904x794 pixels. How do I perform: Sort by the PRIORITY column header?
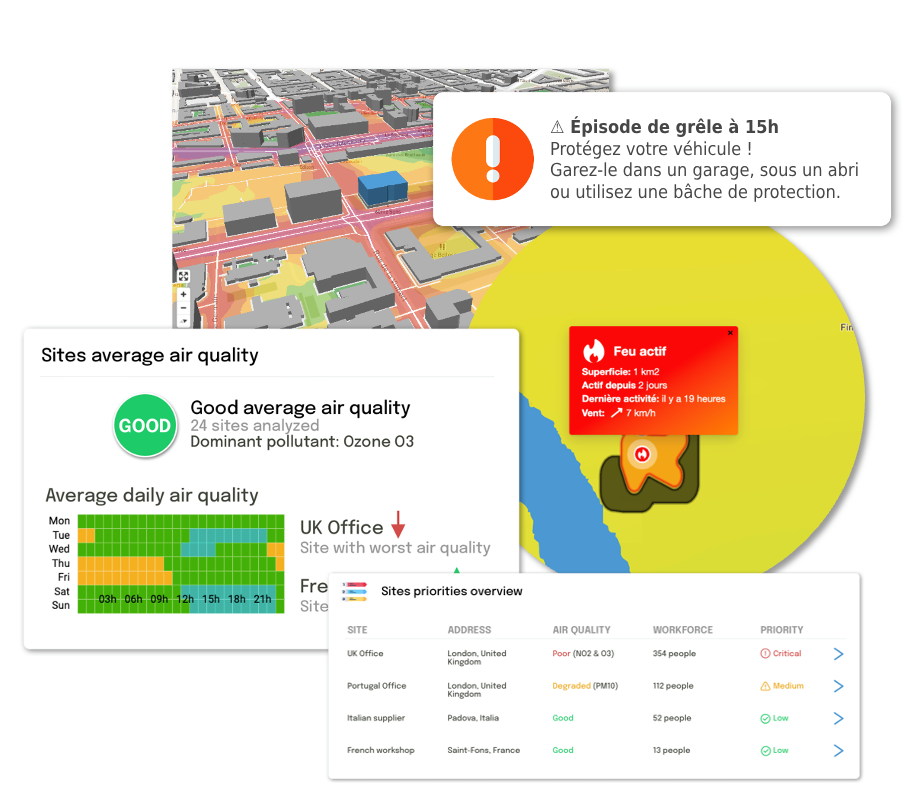[x=781, y=630]
